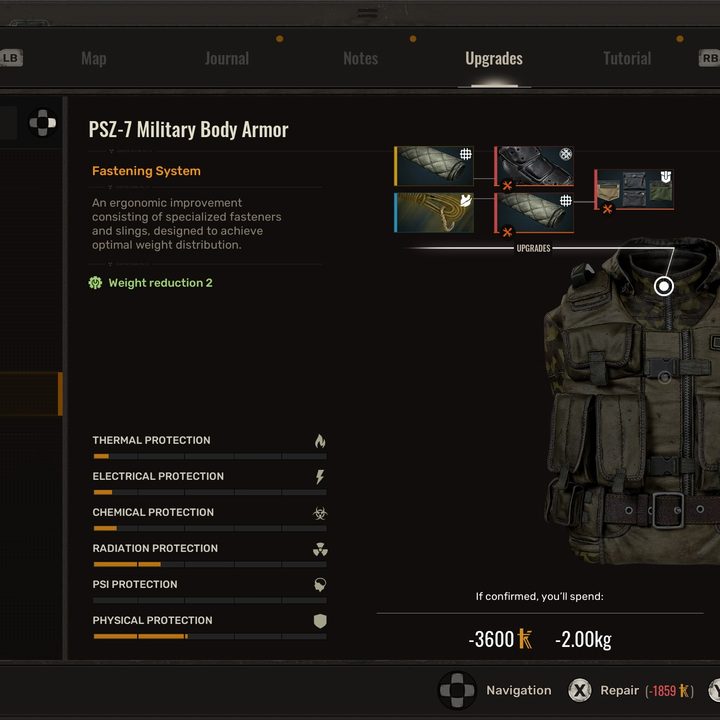Select the black armor plate upgrade tile
Image resolution: width=720 pixels, height=720 pixels.
coord(534,166)
